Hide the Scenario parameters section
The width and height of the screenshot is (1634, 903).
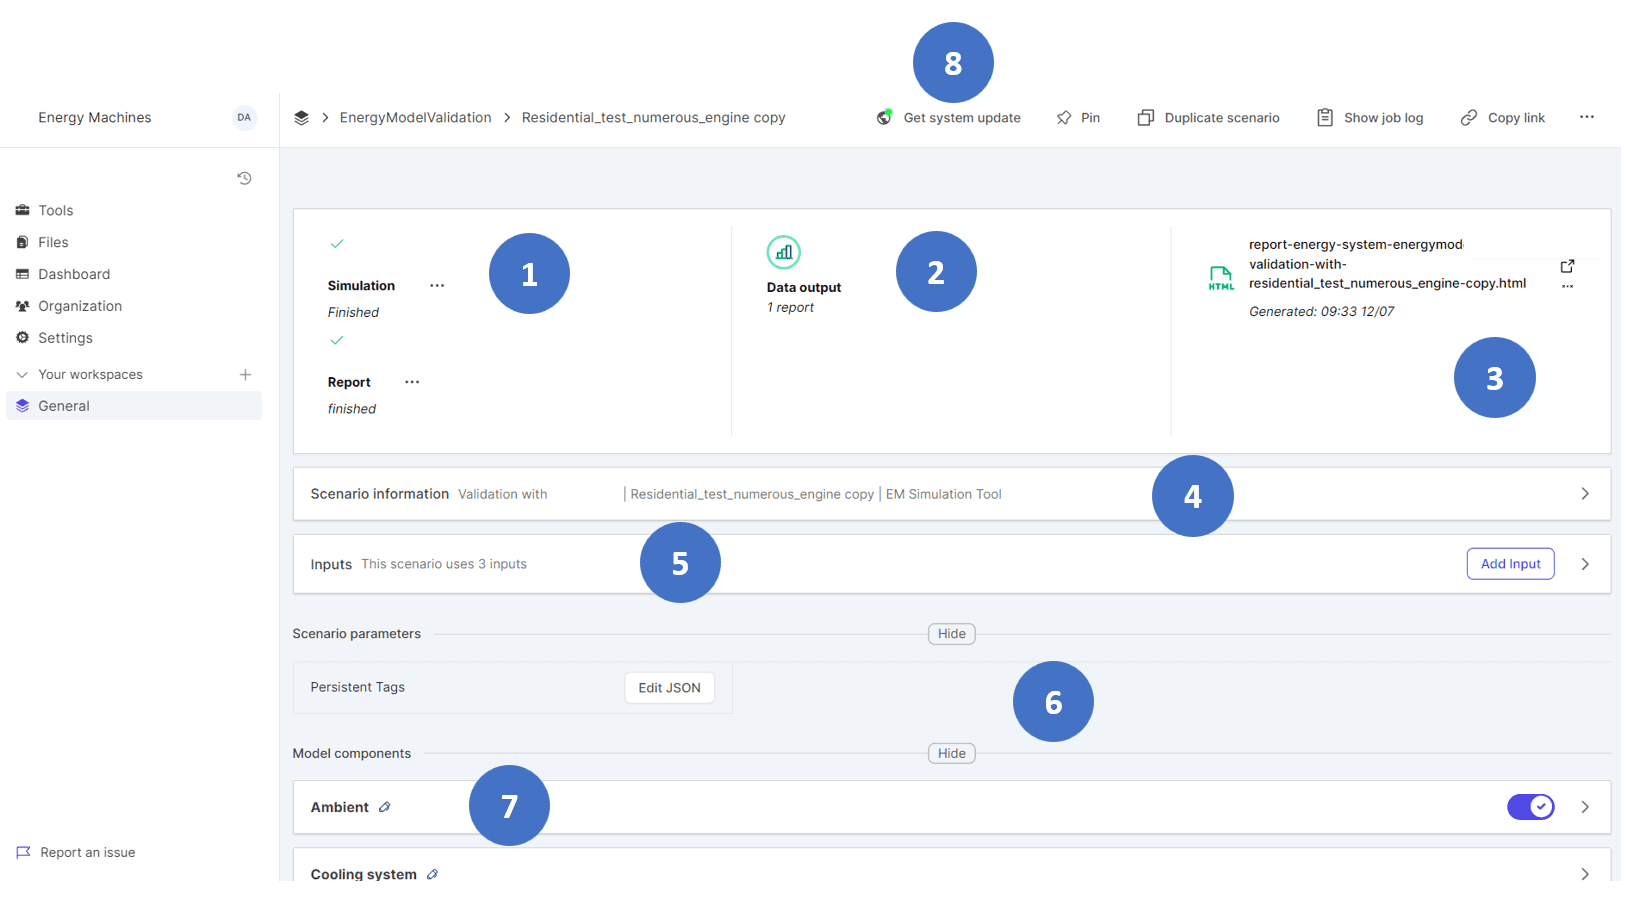coord(951,634)
